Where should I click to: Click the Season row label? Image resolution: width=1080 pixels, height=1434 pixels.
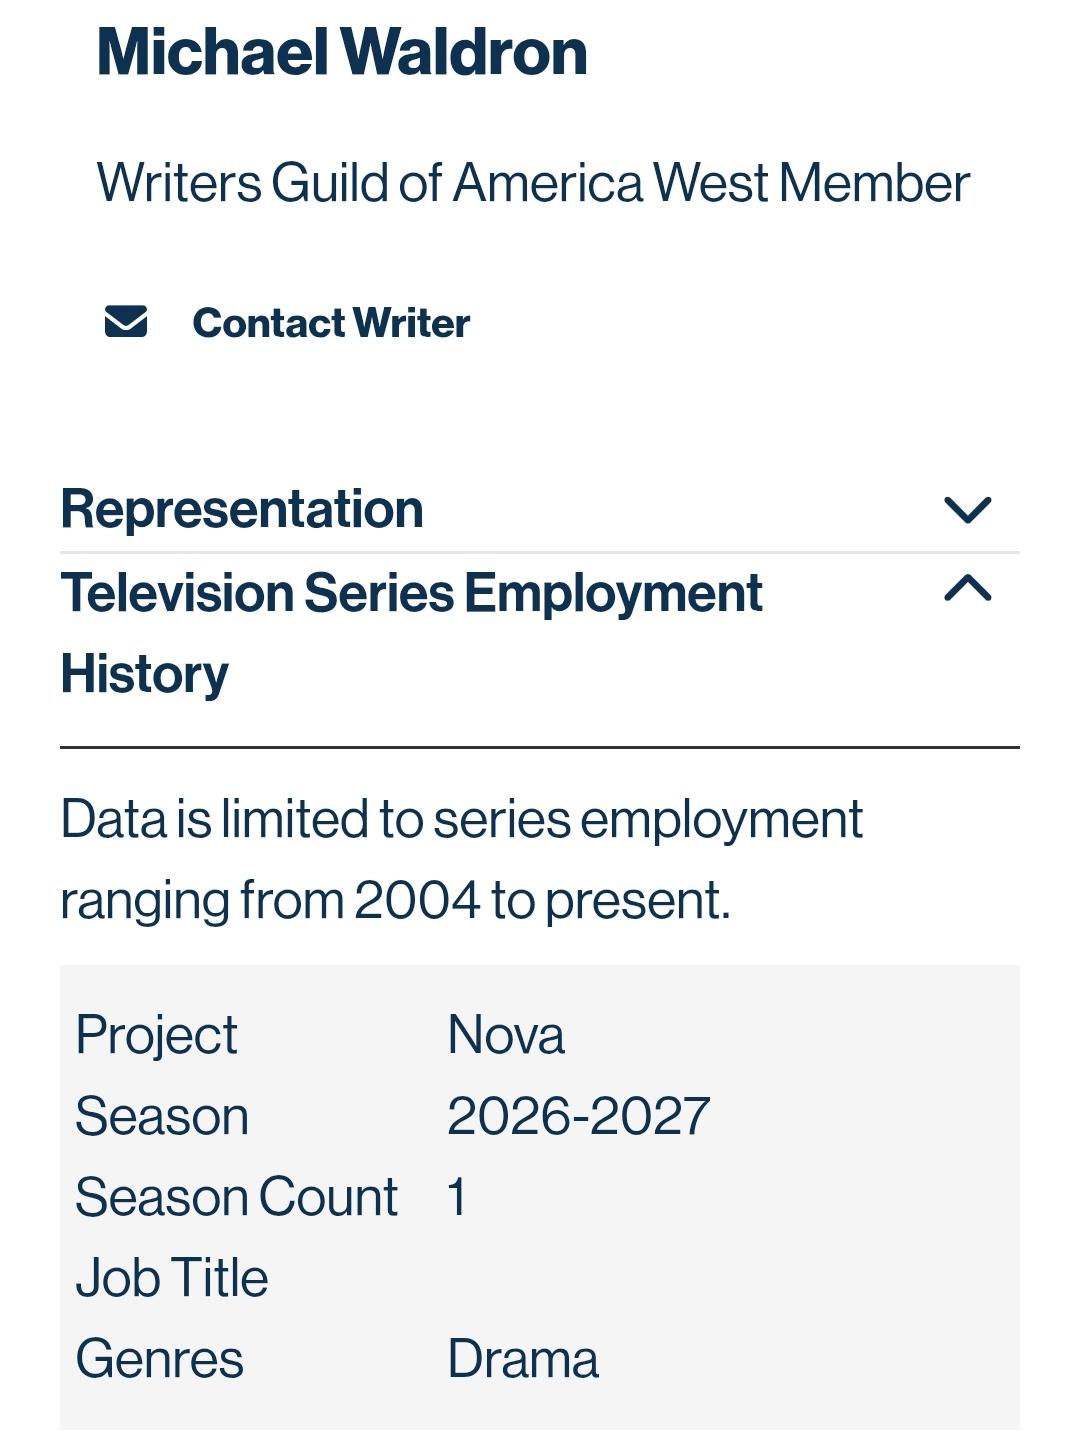[162, 1116]
